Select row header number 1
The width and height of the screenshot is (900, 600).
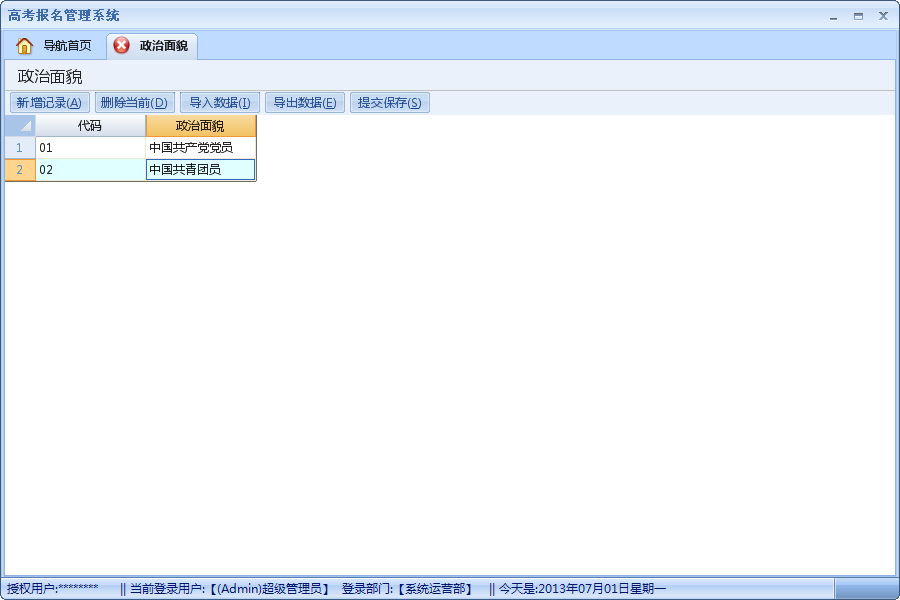tap(20, 148)
